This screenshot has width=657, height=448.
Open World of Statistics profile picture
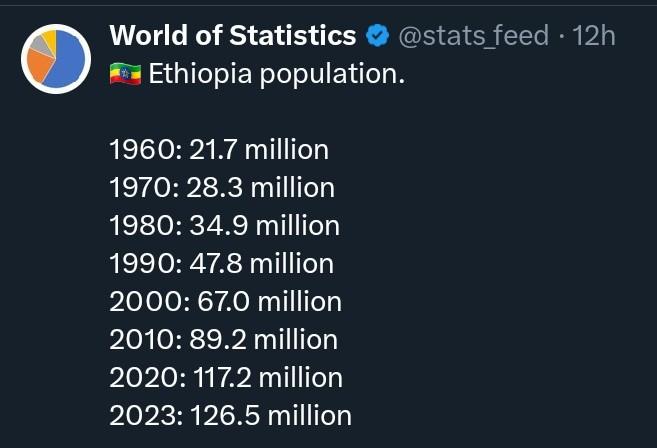(56, 59)
